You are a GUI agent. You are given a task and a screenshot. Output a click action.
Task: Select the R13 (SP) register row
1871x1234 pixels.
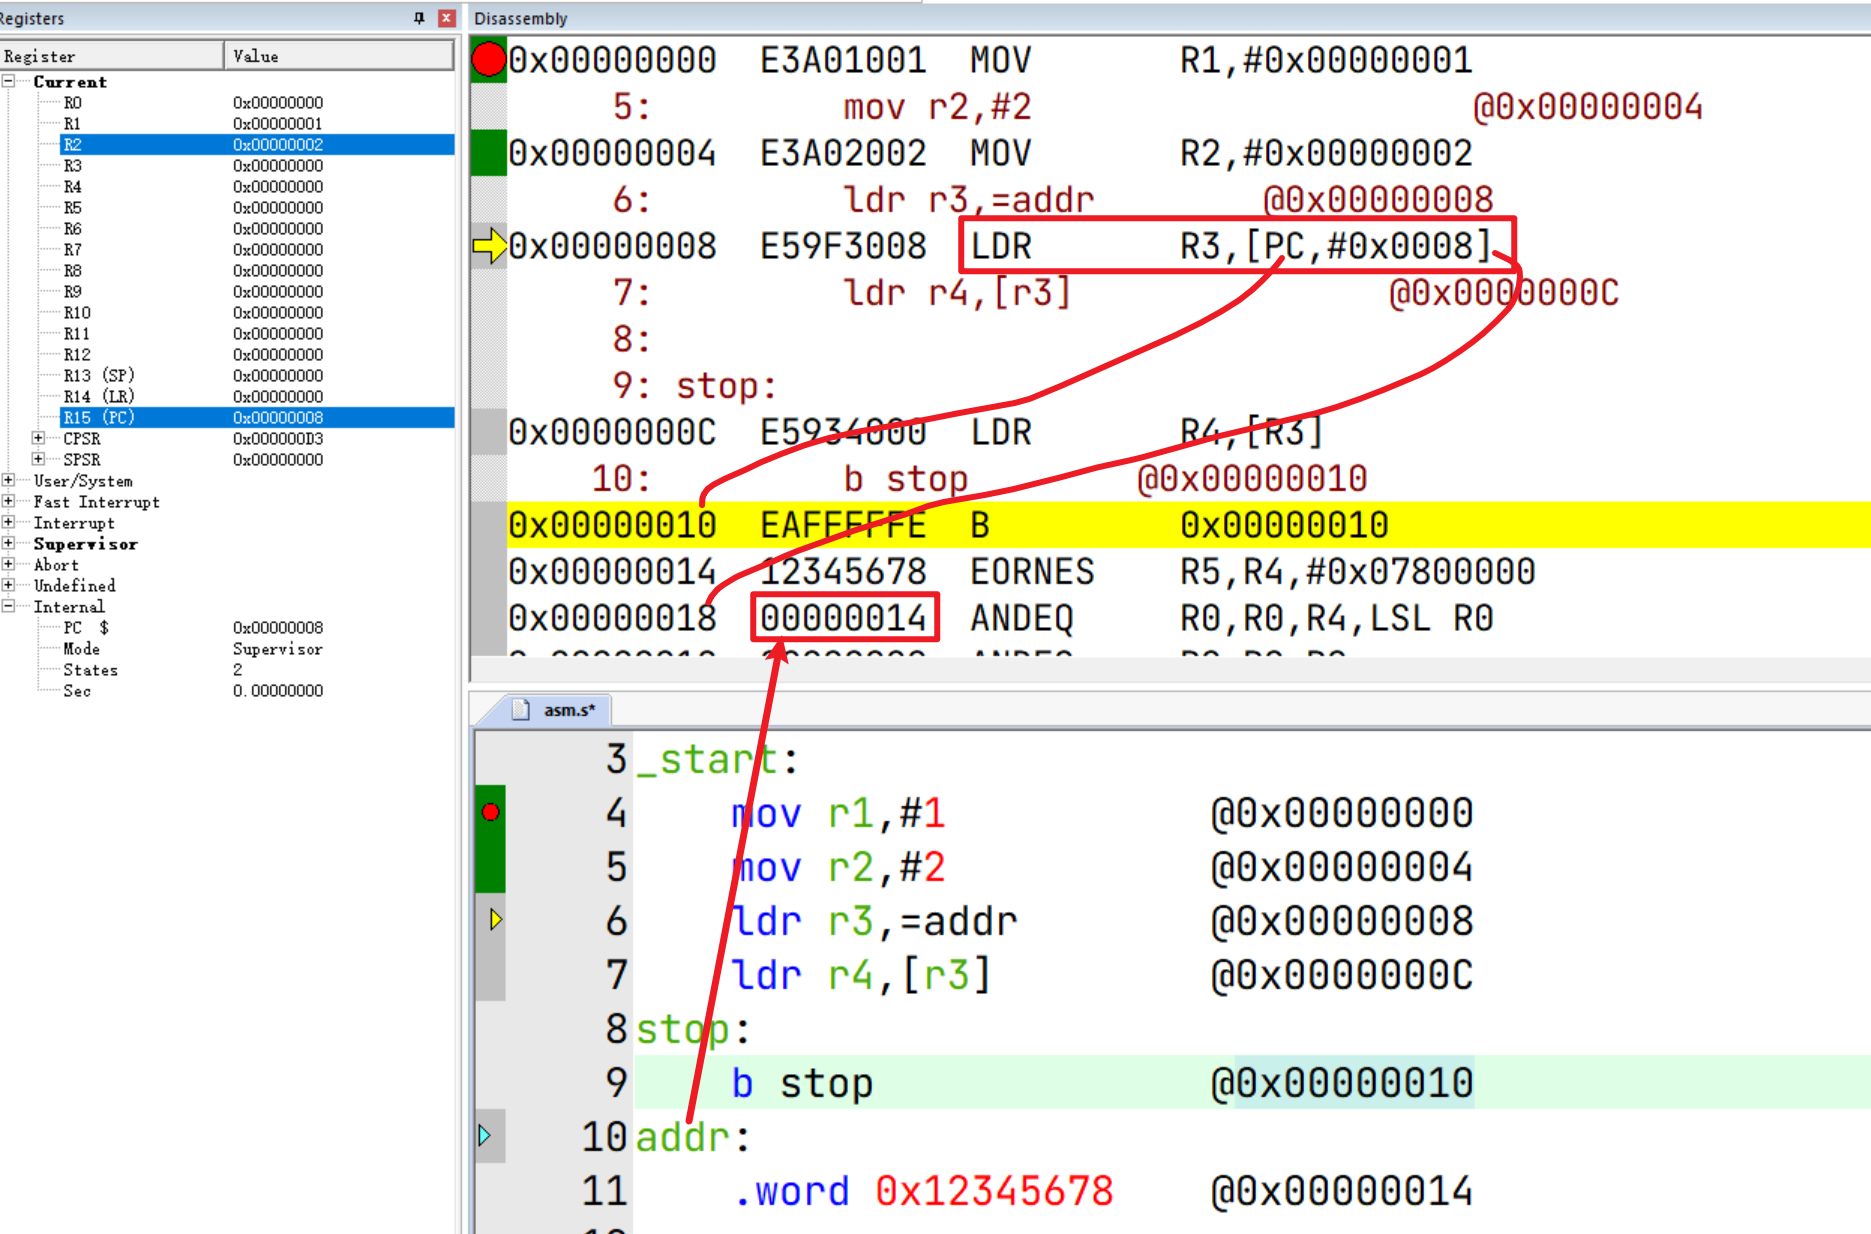227,375
